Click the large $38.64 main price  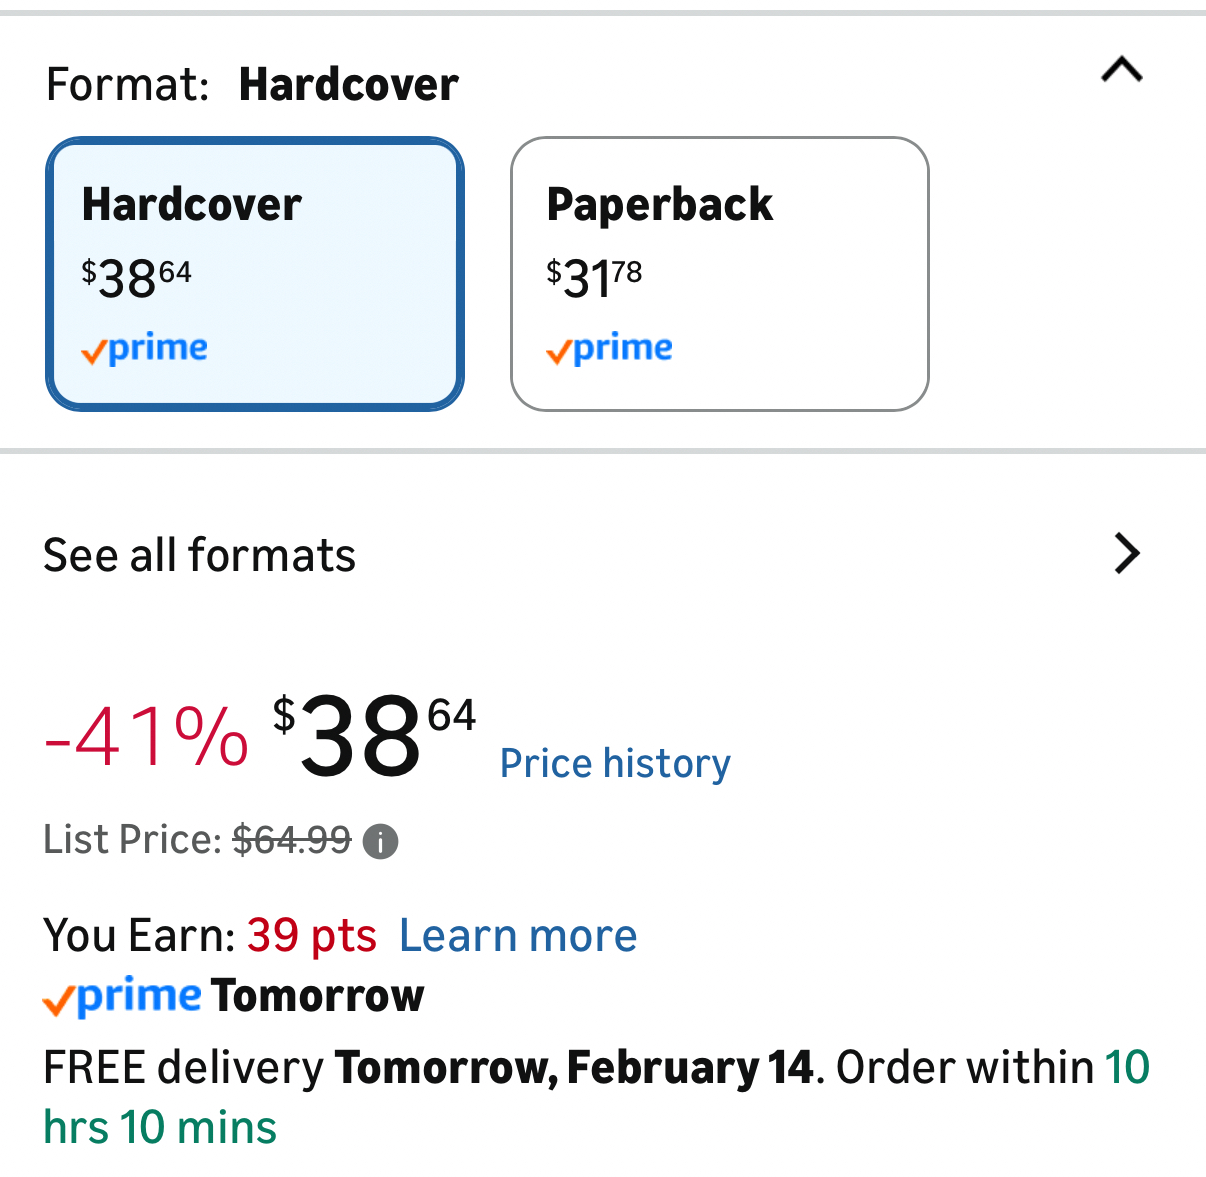coord(374,738)
